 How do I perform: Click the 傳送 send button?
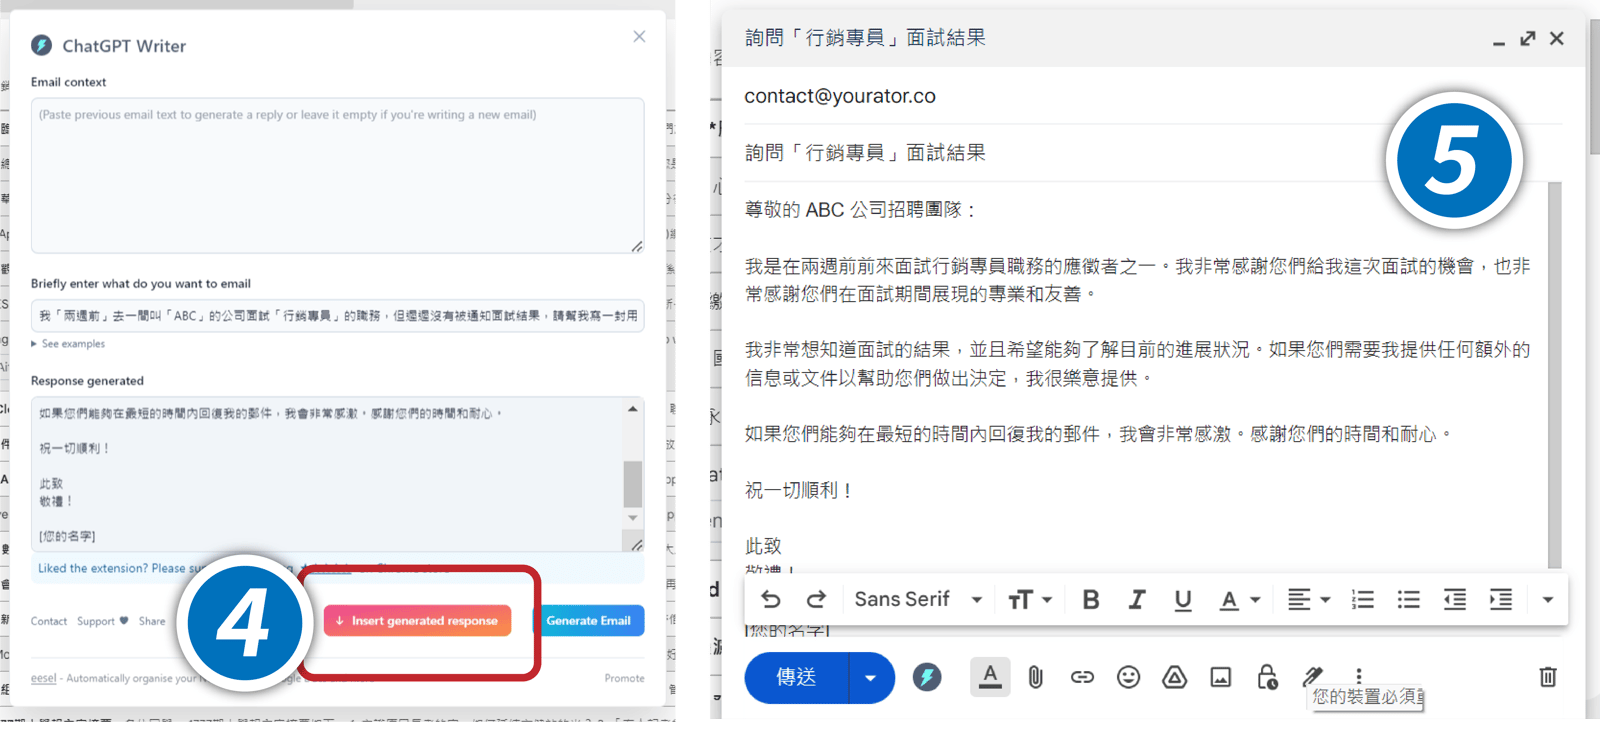tap(797, 677)
